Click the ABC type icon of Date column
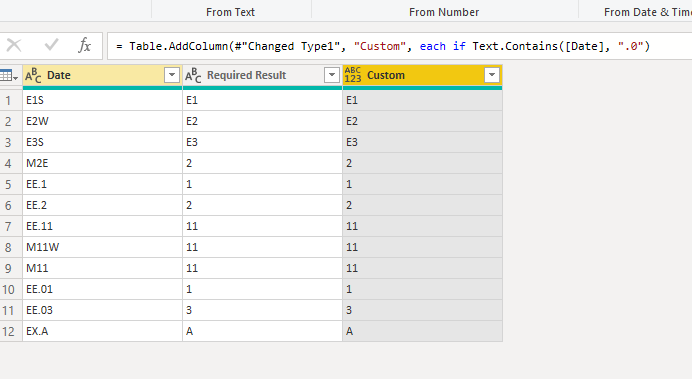 pyautogui.click(x=33, y=75)
